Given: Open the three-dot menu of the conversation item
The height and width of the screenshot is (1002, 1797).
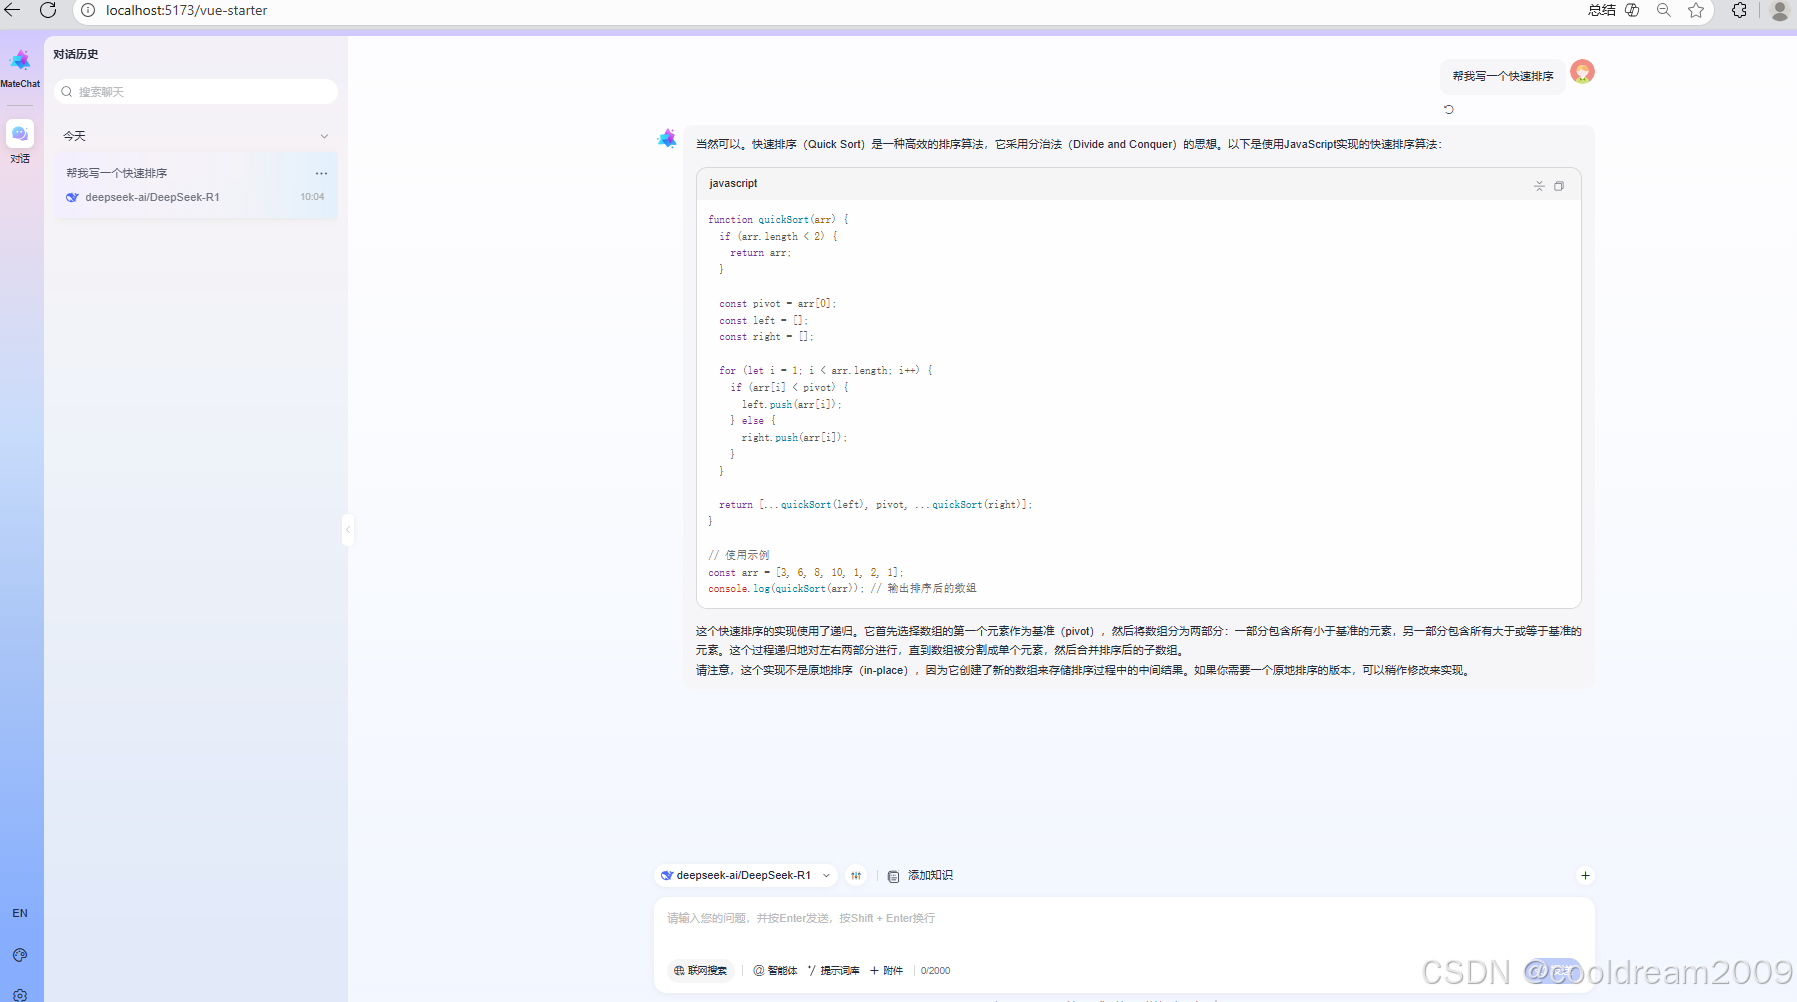Looking at the screenshot, I should [x=321, y=173].
